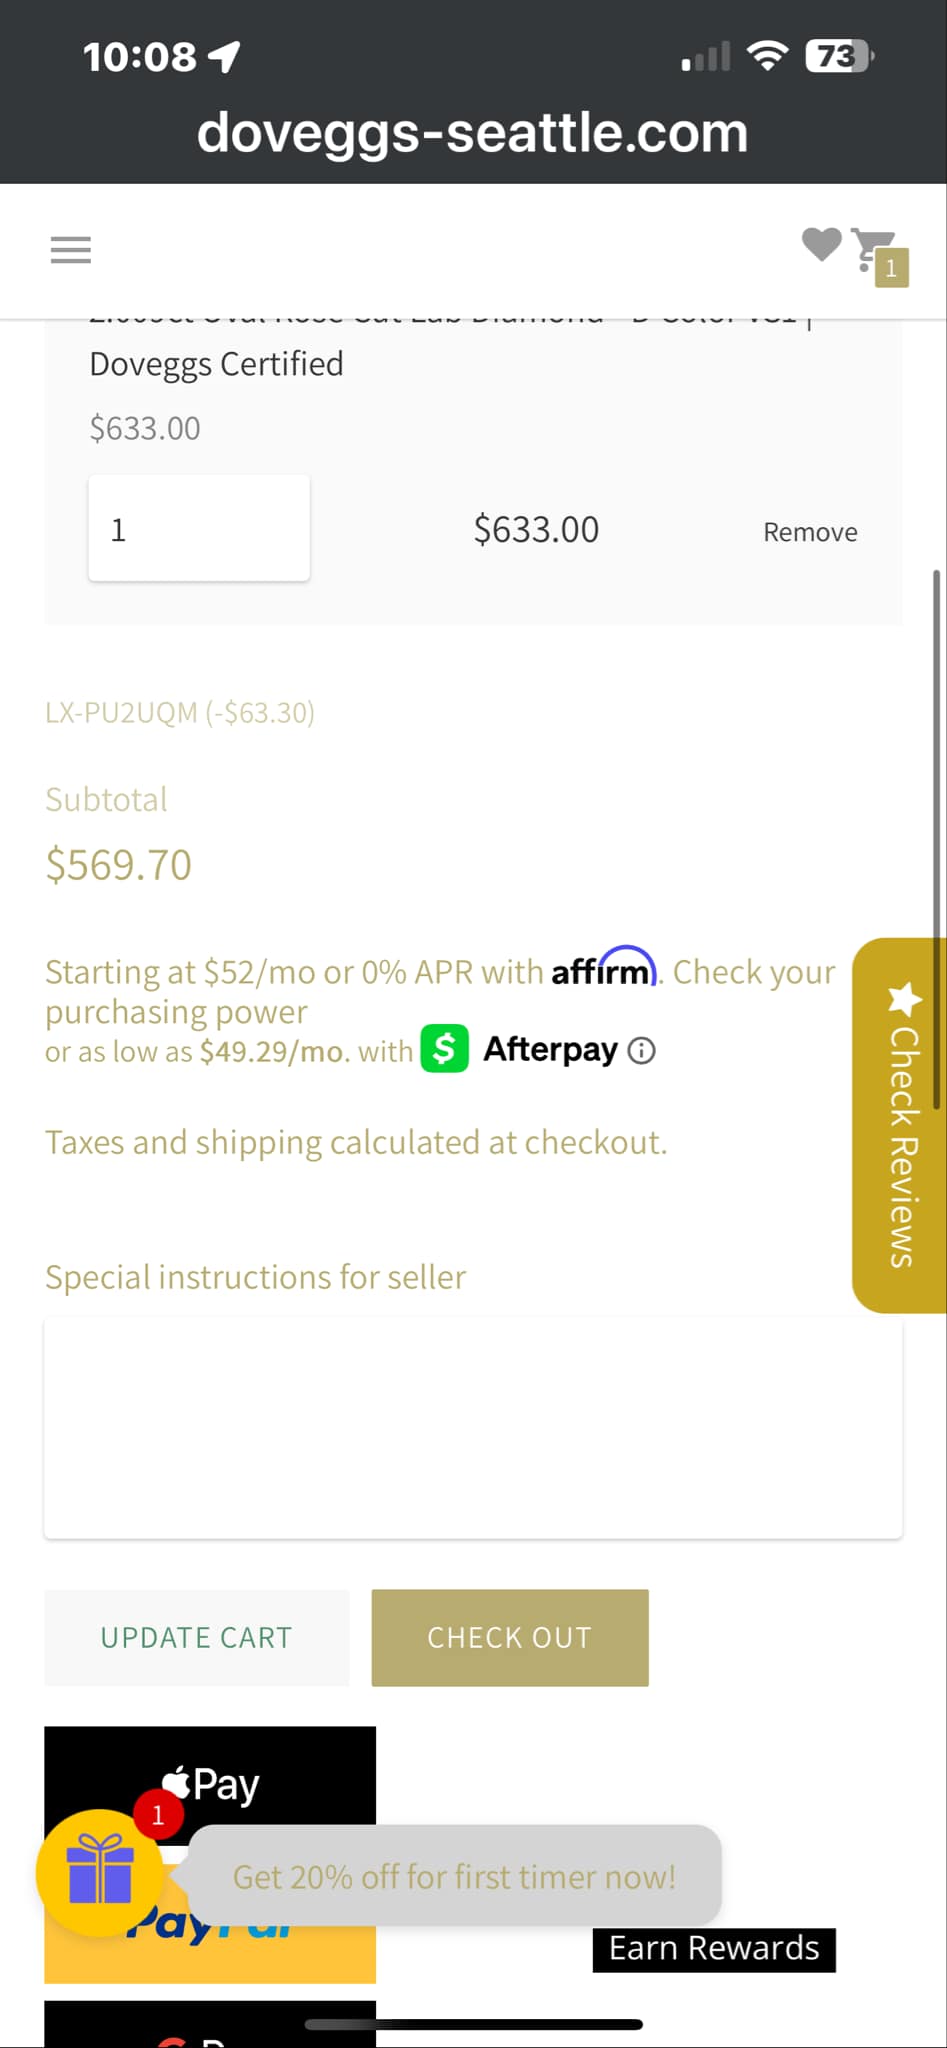Tap the Afterpay info icon
947x2048 pixels.
pyautogui.click(x=641, y=1051)
